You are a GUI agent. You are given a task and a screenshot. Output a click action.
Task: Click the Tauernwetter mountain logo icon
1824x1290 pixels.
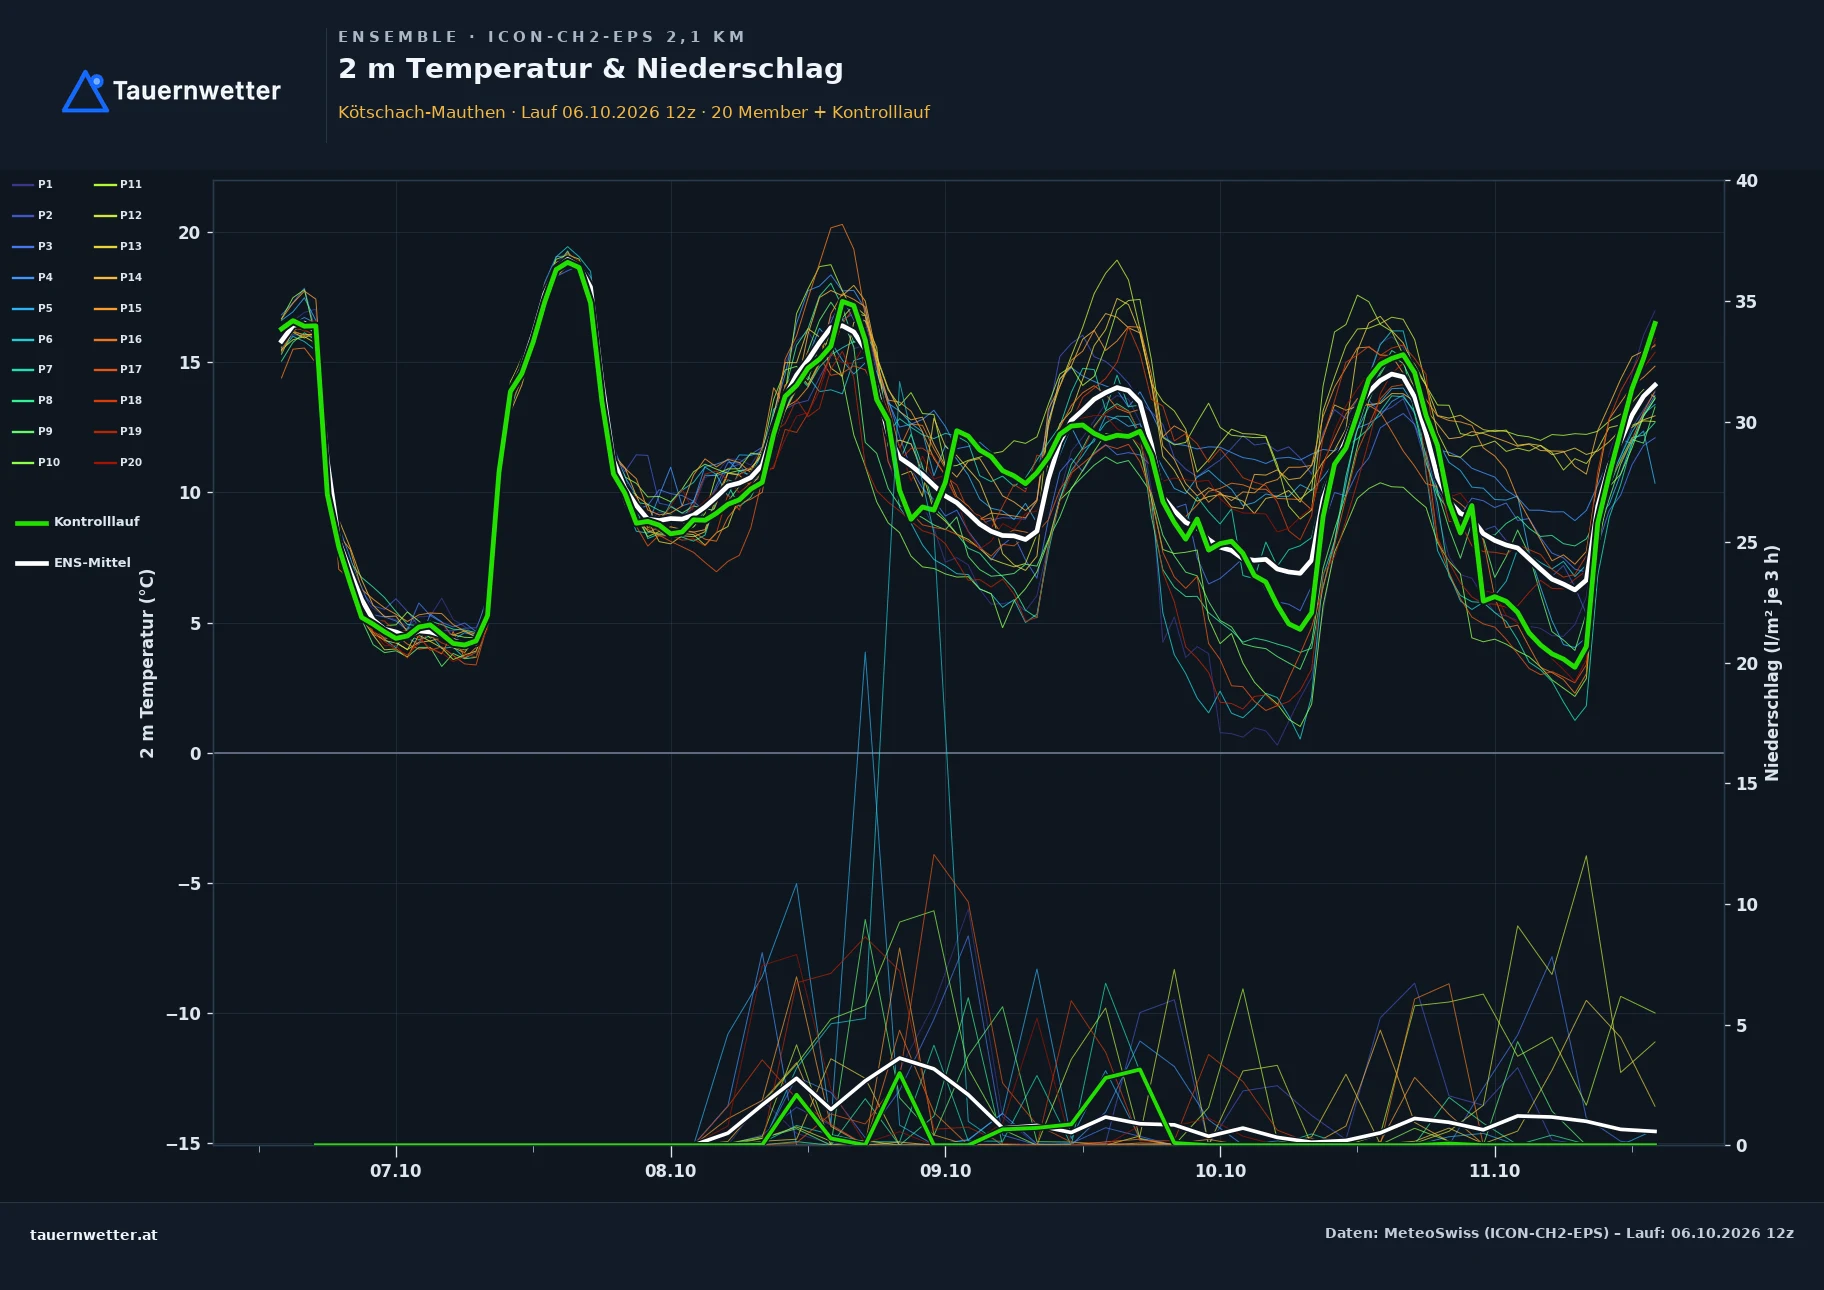[85, 91]
